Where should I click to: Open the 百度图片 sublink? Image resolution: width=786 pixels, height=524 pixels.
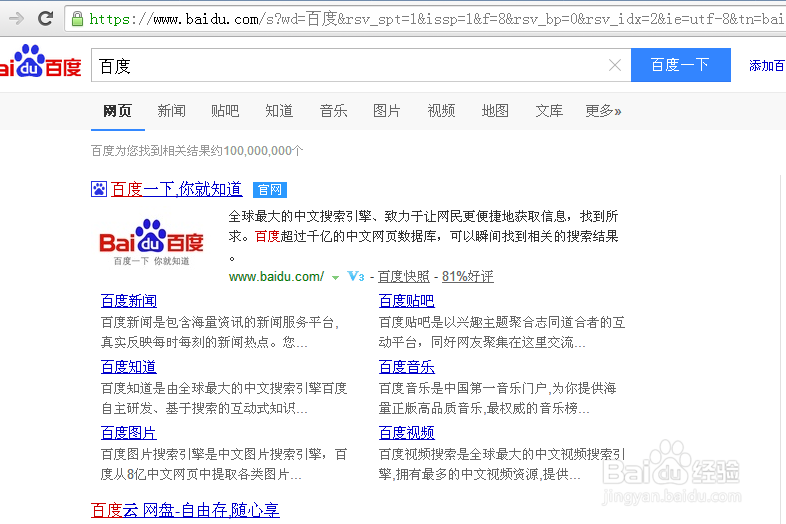pyautogui.click(x=129, y=433)
